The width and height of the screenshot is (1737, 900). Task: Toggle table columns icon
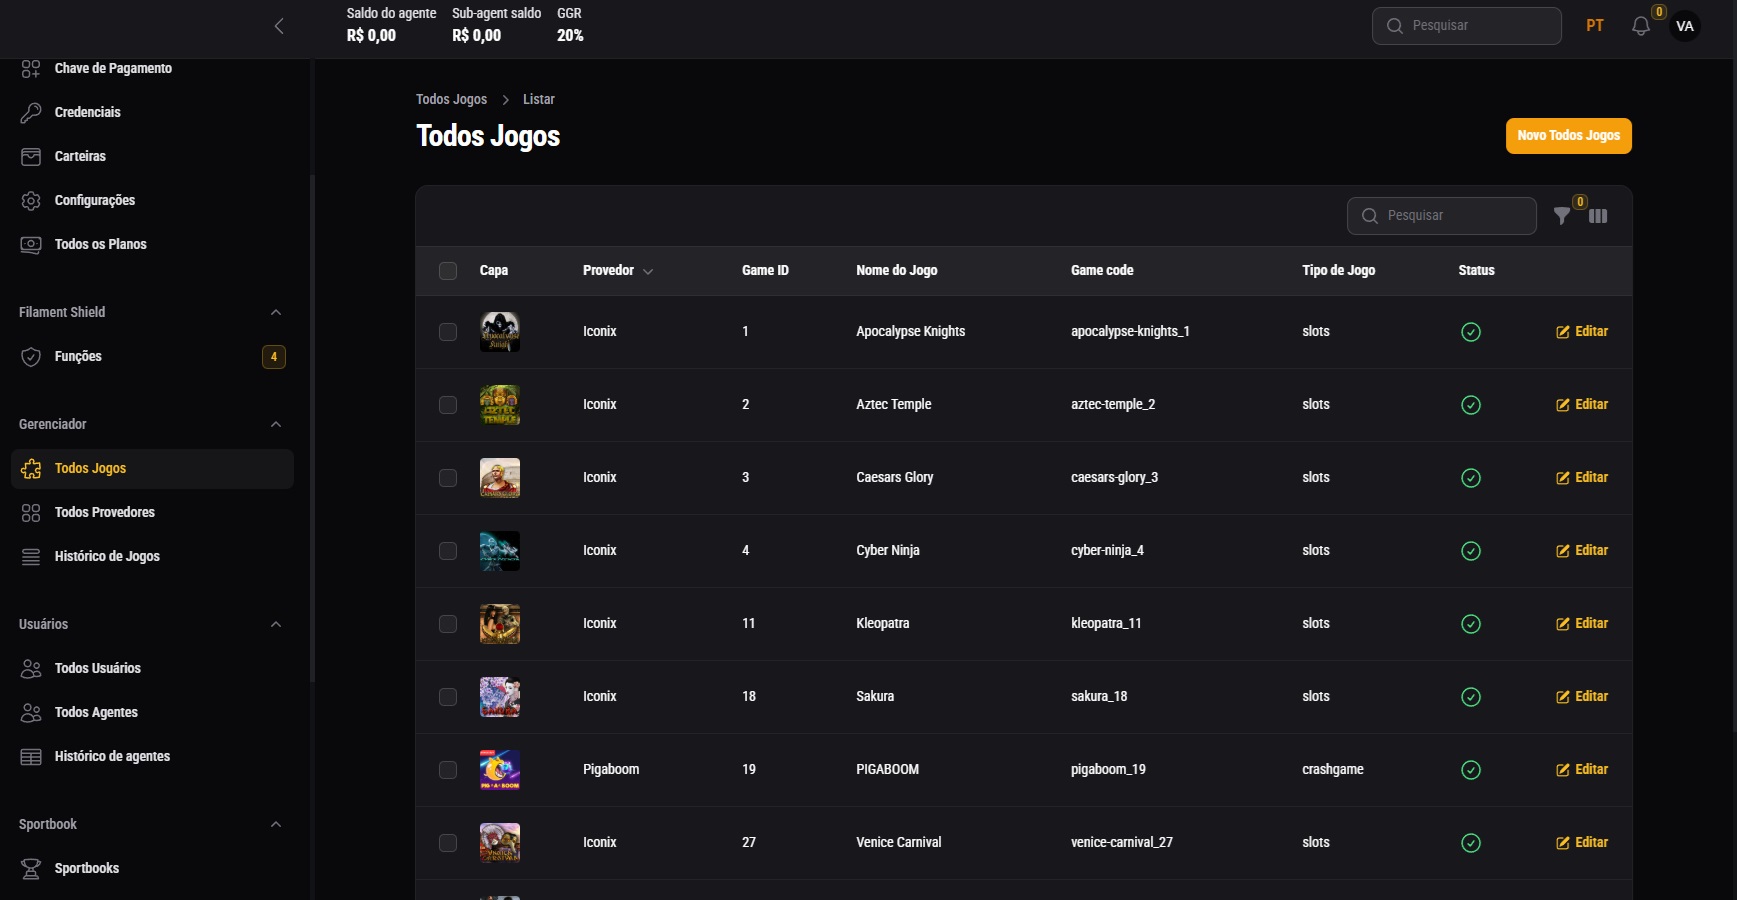(x=1598, y=216)
